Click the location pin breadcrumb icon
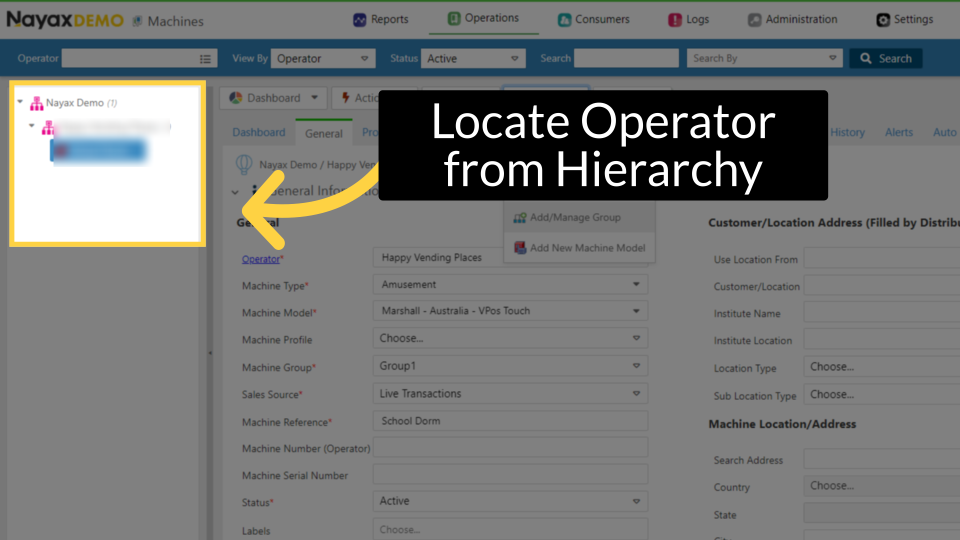The image size is (960, 540). tap(244, 165)
